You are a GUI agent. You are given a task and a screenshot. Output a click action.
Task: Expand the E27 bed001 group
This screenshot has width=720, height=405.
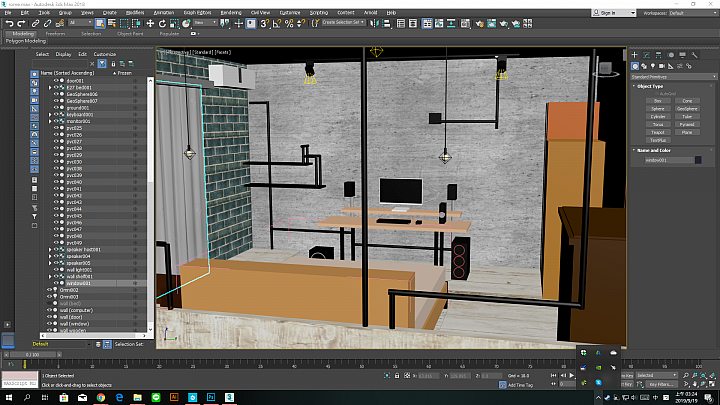tap(50, 88)
